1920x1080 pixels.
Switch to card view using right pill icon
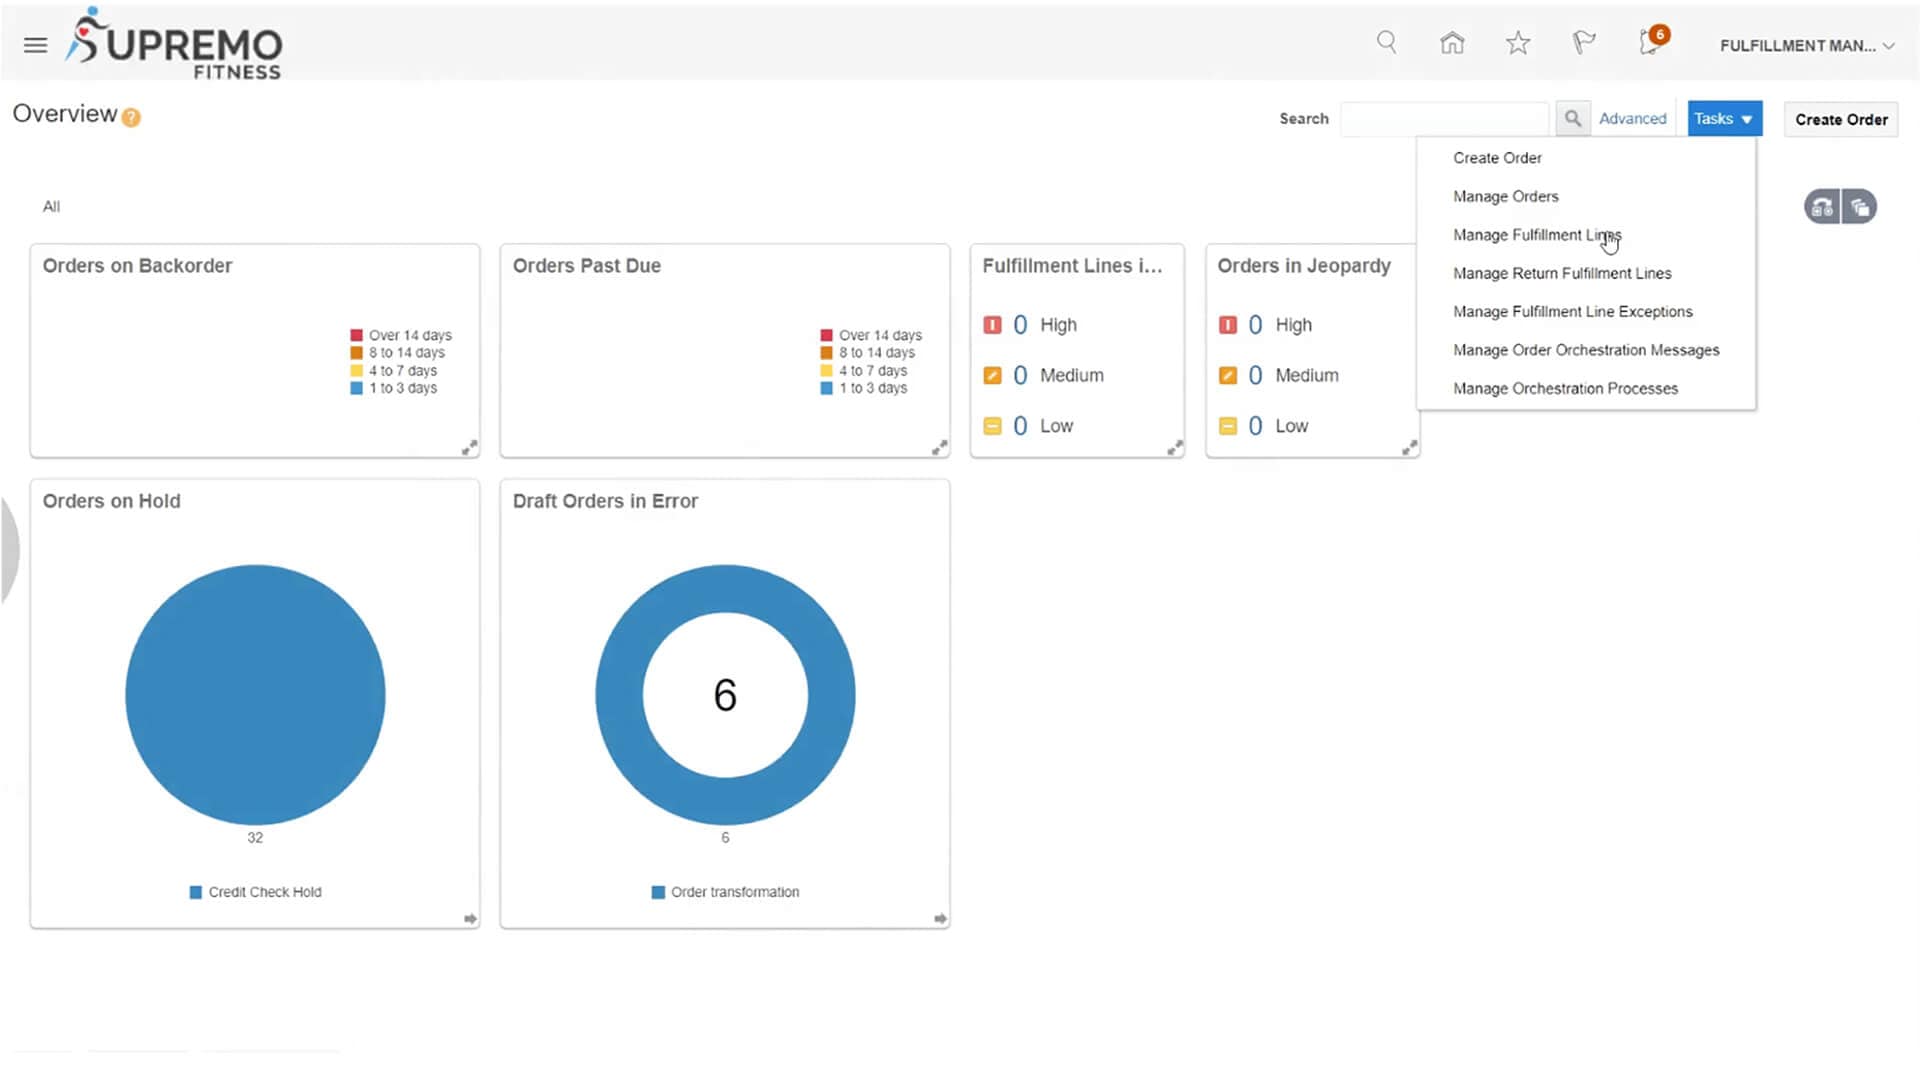pos(1860,207)
